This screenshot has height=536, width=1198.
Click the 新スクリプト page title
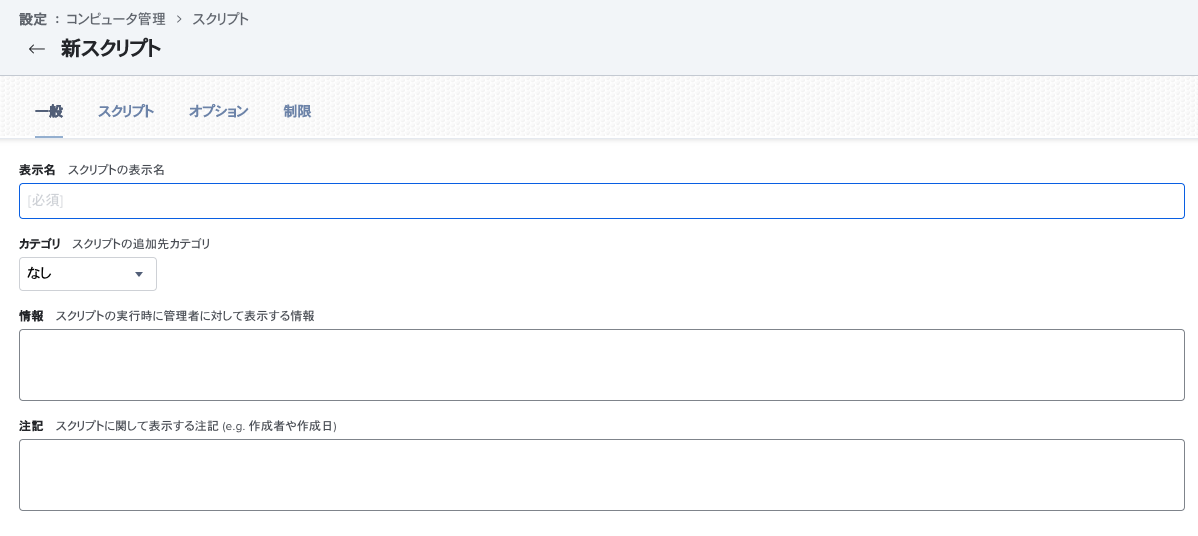point(110,49)
